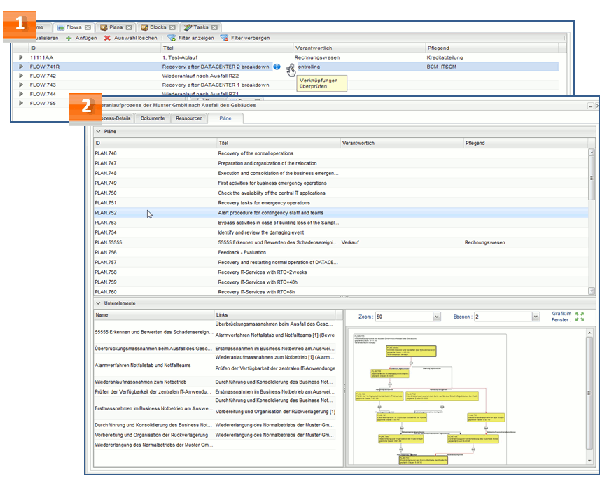Select 'Alarmverfahren Notfallstab und Notfallteams' in Name list

[154, 365]
